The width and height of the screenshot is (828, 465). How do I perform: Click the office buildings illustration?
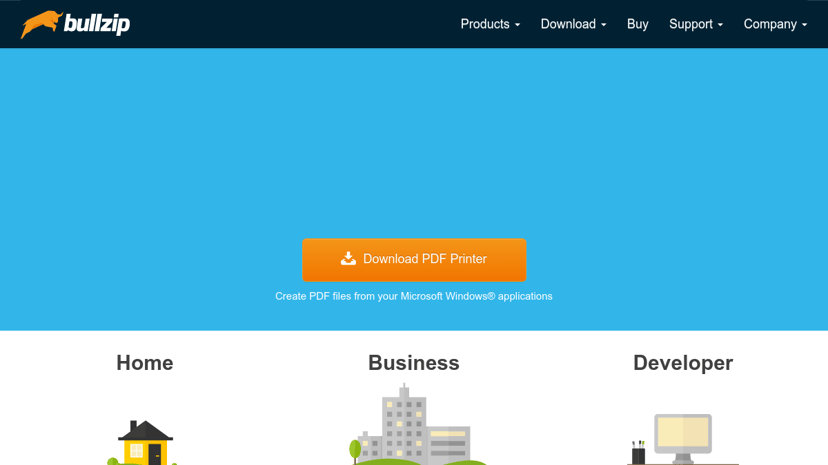pyautogui.click(x=417, y=425)
